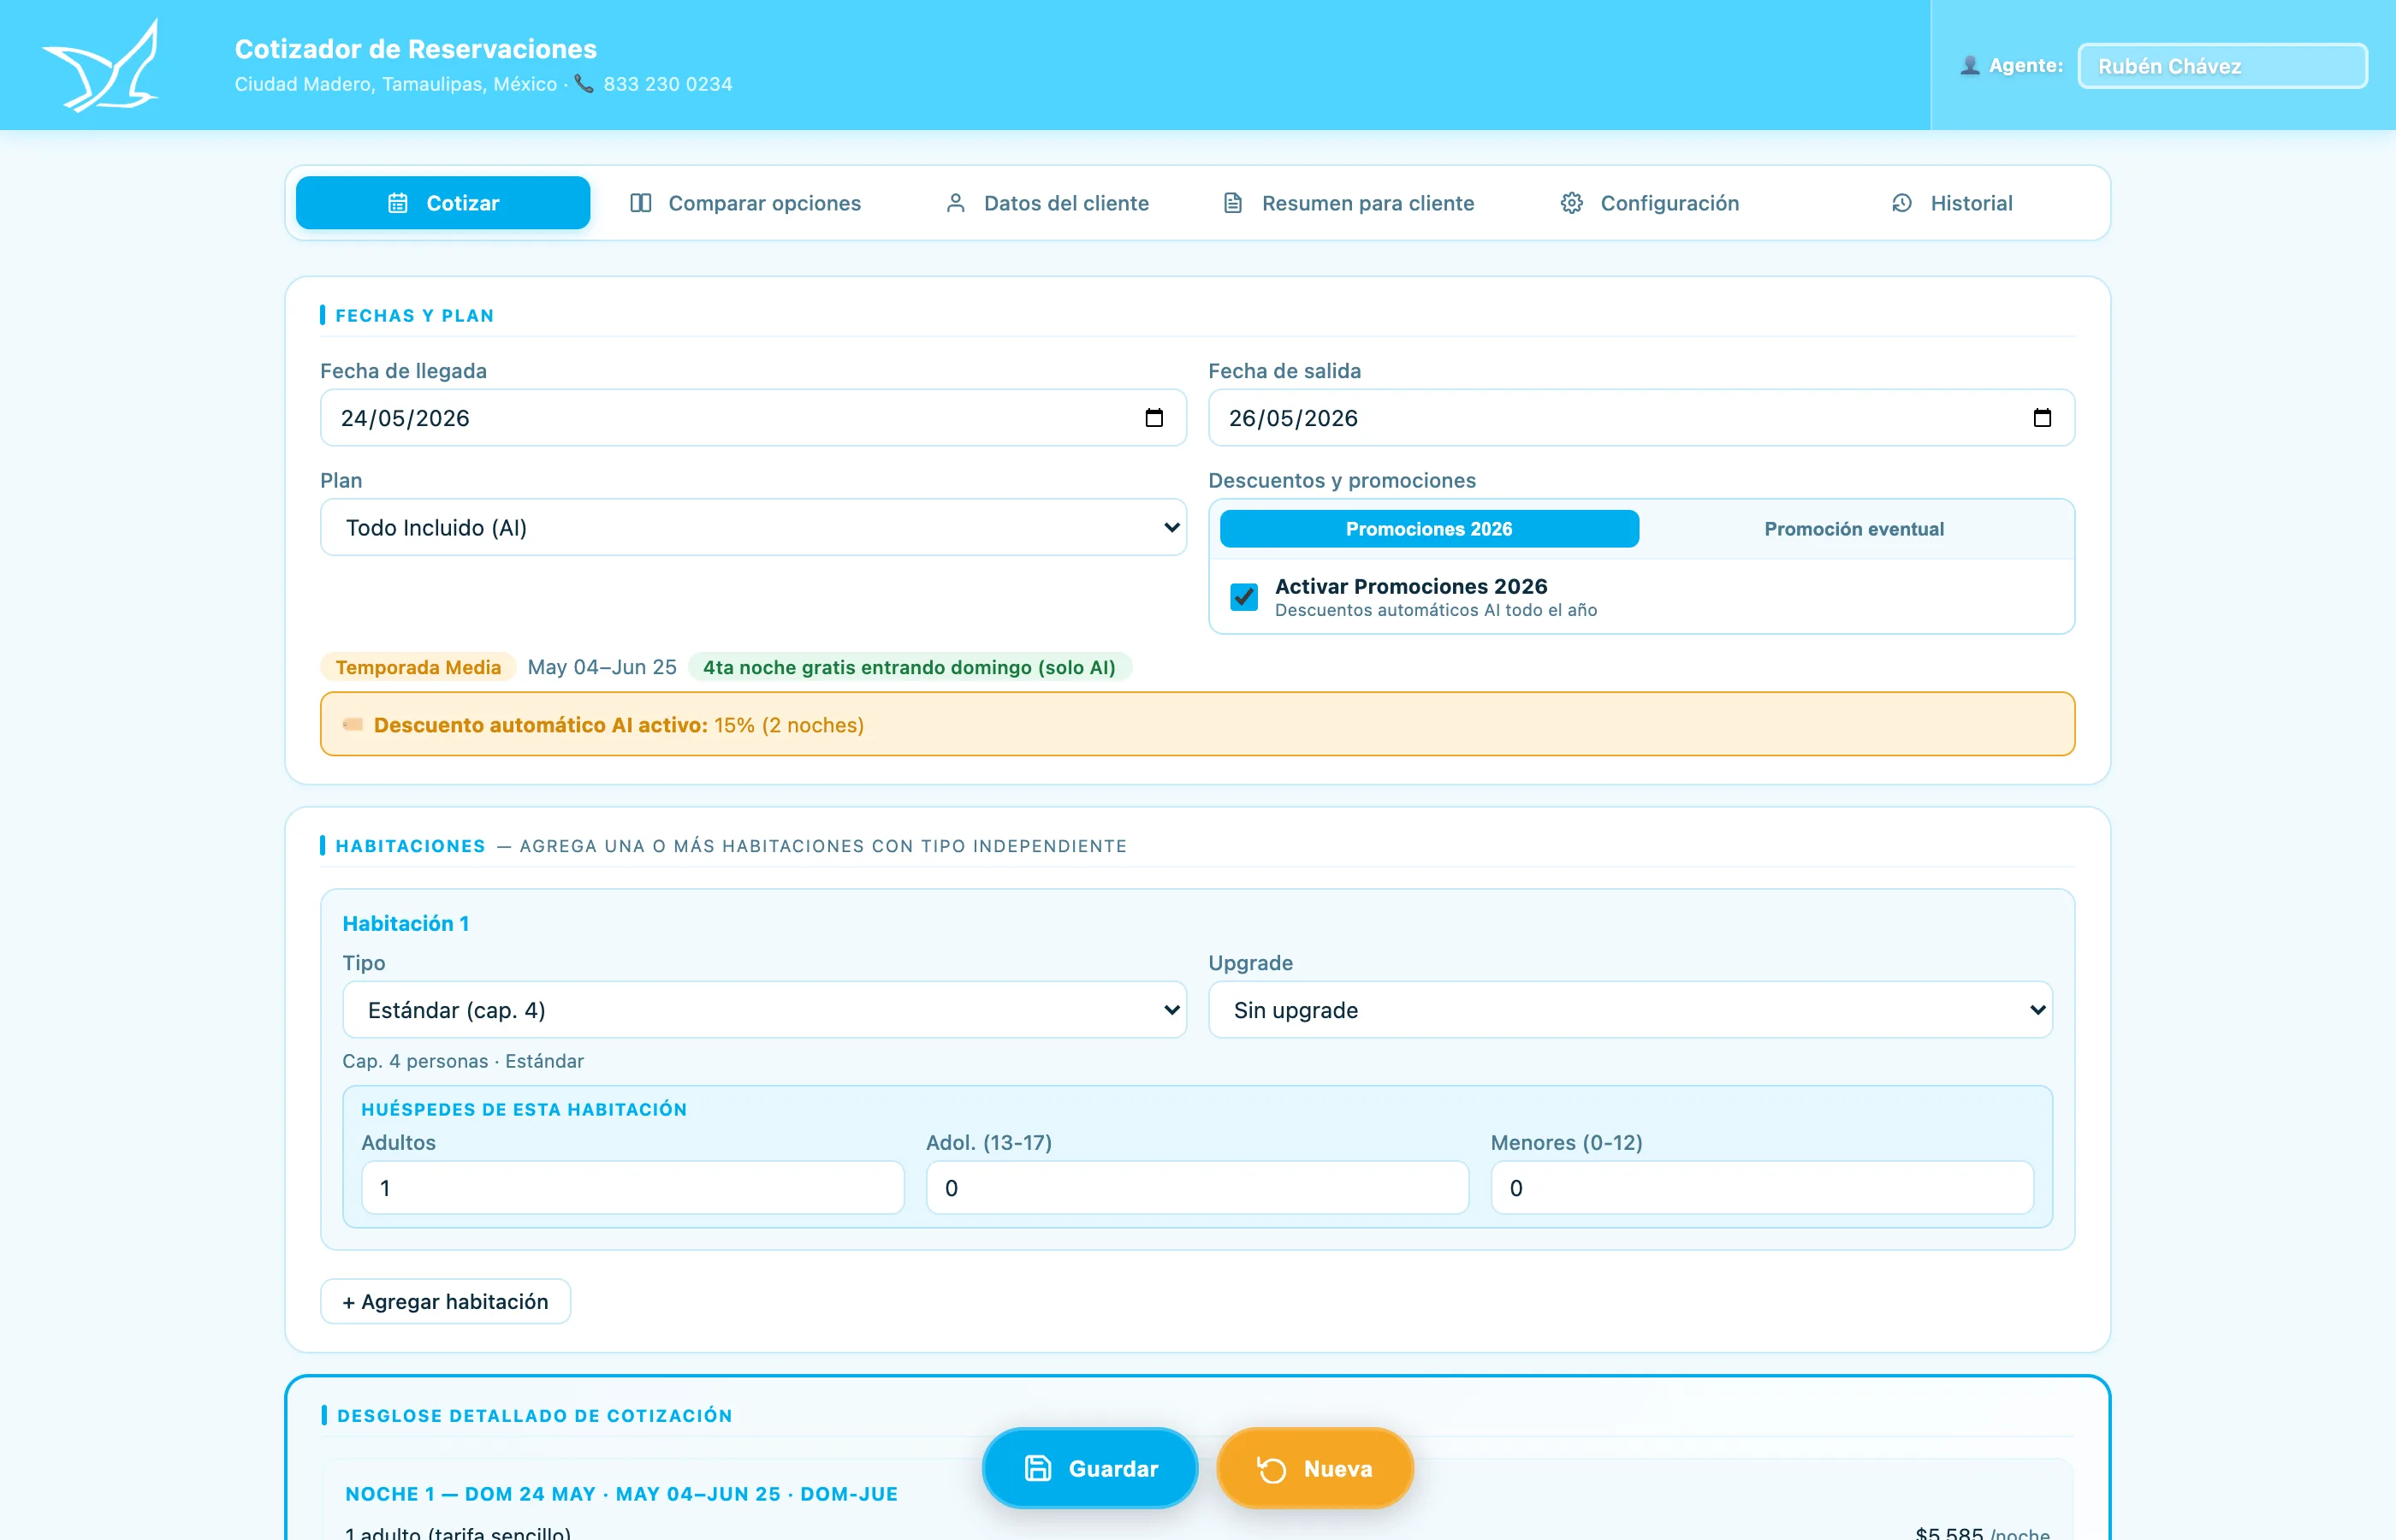Viewport: 2396px width, 1540px height.
Task: Click the document icon for Resumen para cliente
Action: click(1233, 203)
